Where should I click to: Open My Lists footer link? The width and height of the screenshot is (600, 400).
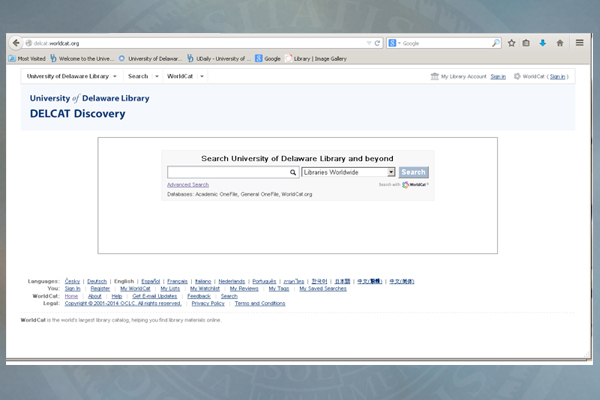170,289
